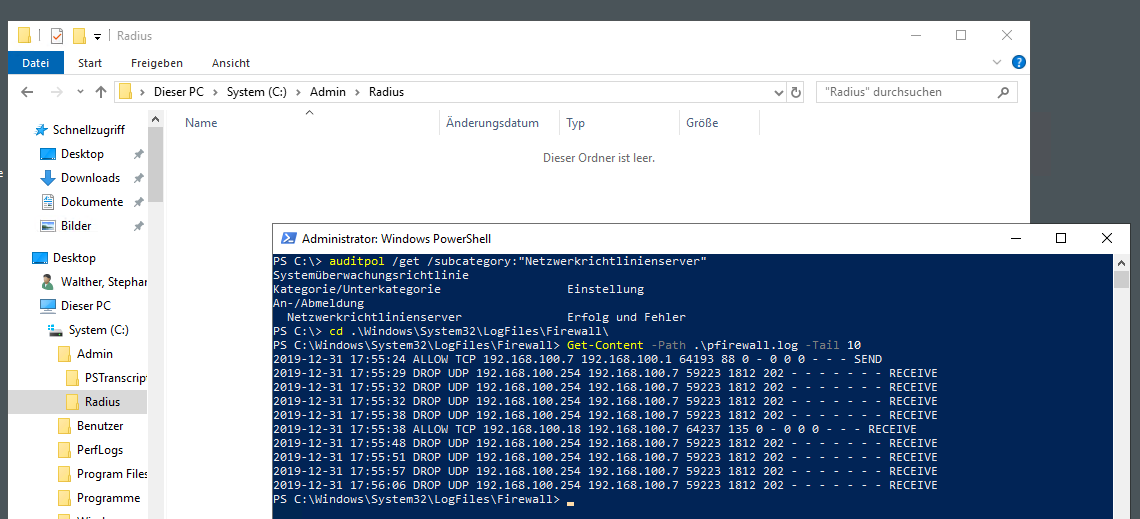Screen dimensions: 1140x519
Task: Select Schnellzugriff in the navigation pane
Action: [x=89, y=130]
